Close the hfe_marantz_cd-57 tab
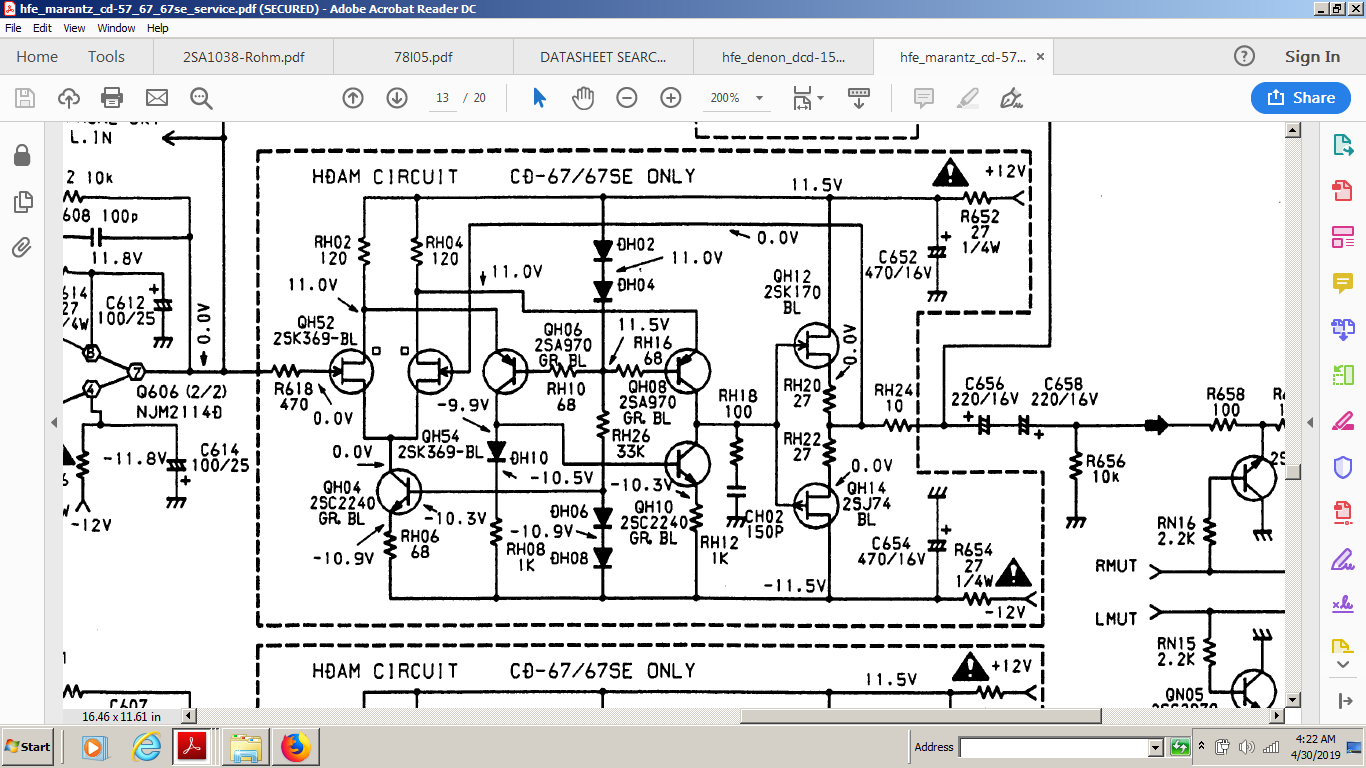The width and height of the screenshot is (1366, 768). (x=1040, y=58)
